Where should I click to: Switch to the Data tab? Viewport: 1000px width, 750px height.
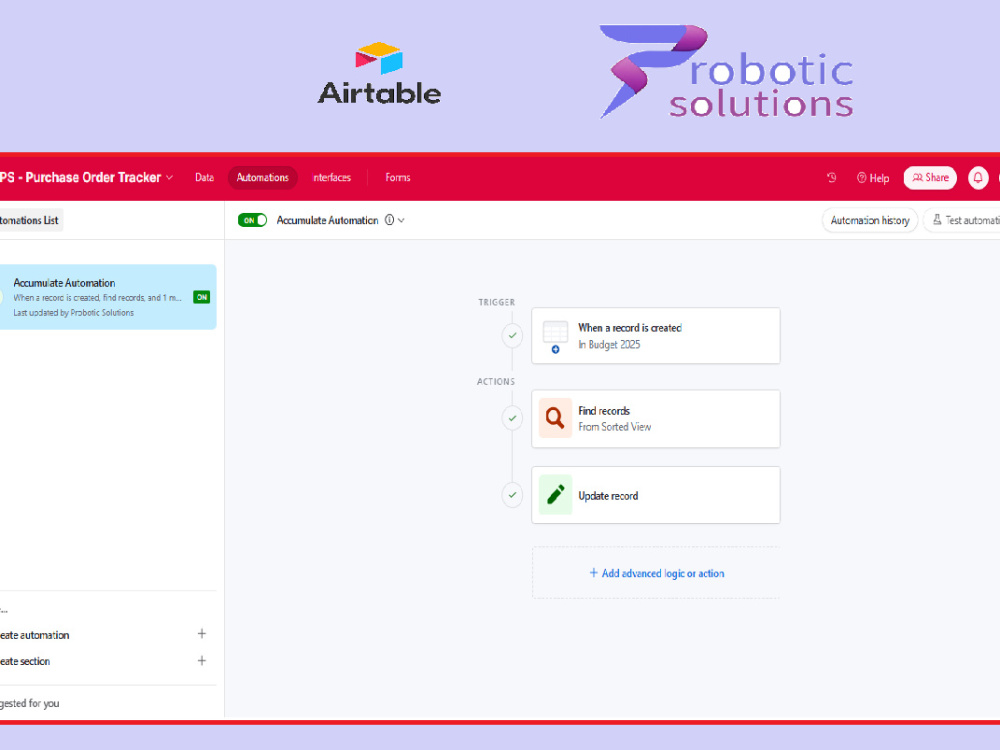[204, 177]
